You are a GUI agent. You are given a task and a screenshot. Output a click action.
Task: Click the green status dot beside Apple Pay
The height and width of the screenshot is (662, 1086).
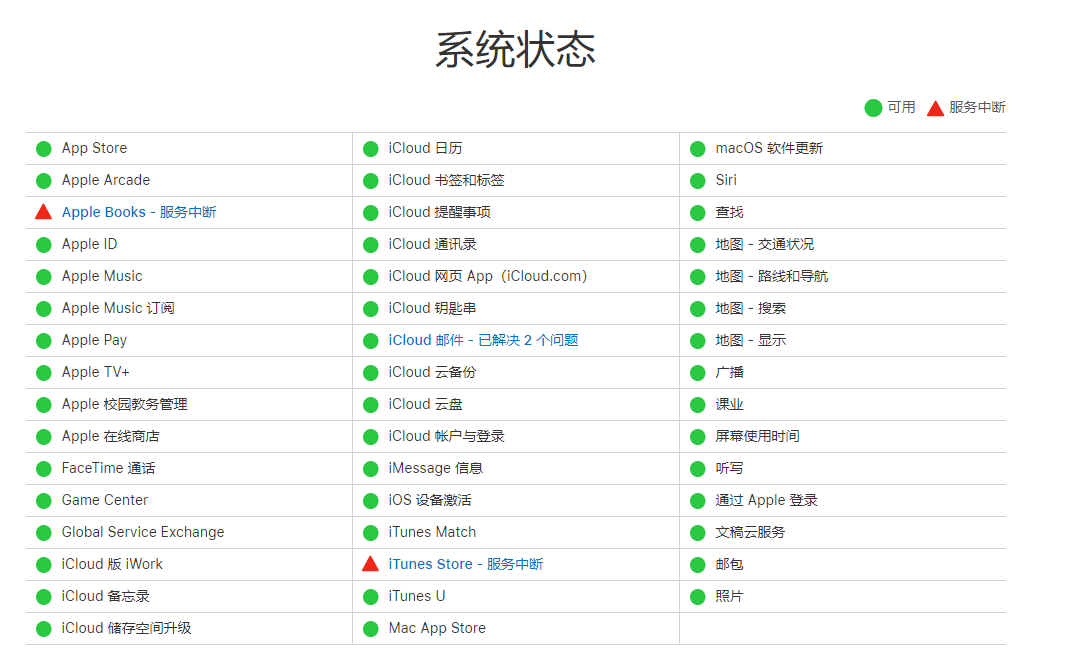pyautogui.click(x=43, y=340)
